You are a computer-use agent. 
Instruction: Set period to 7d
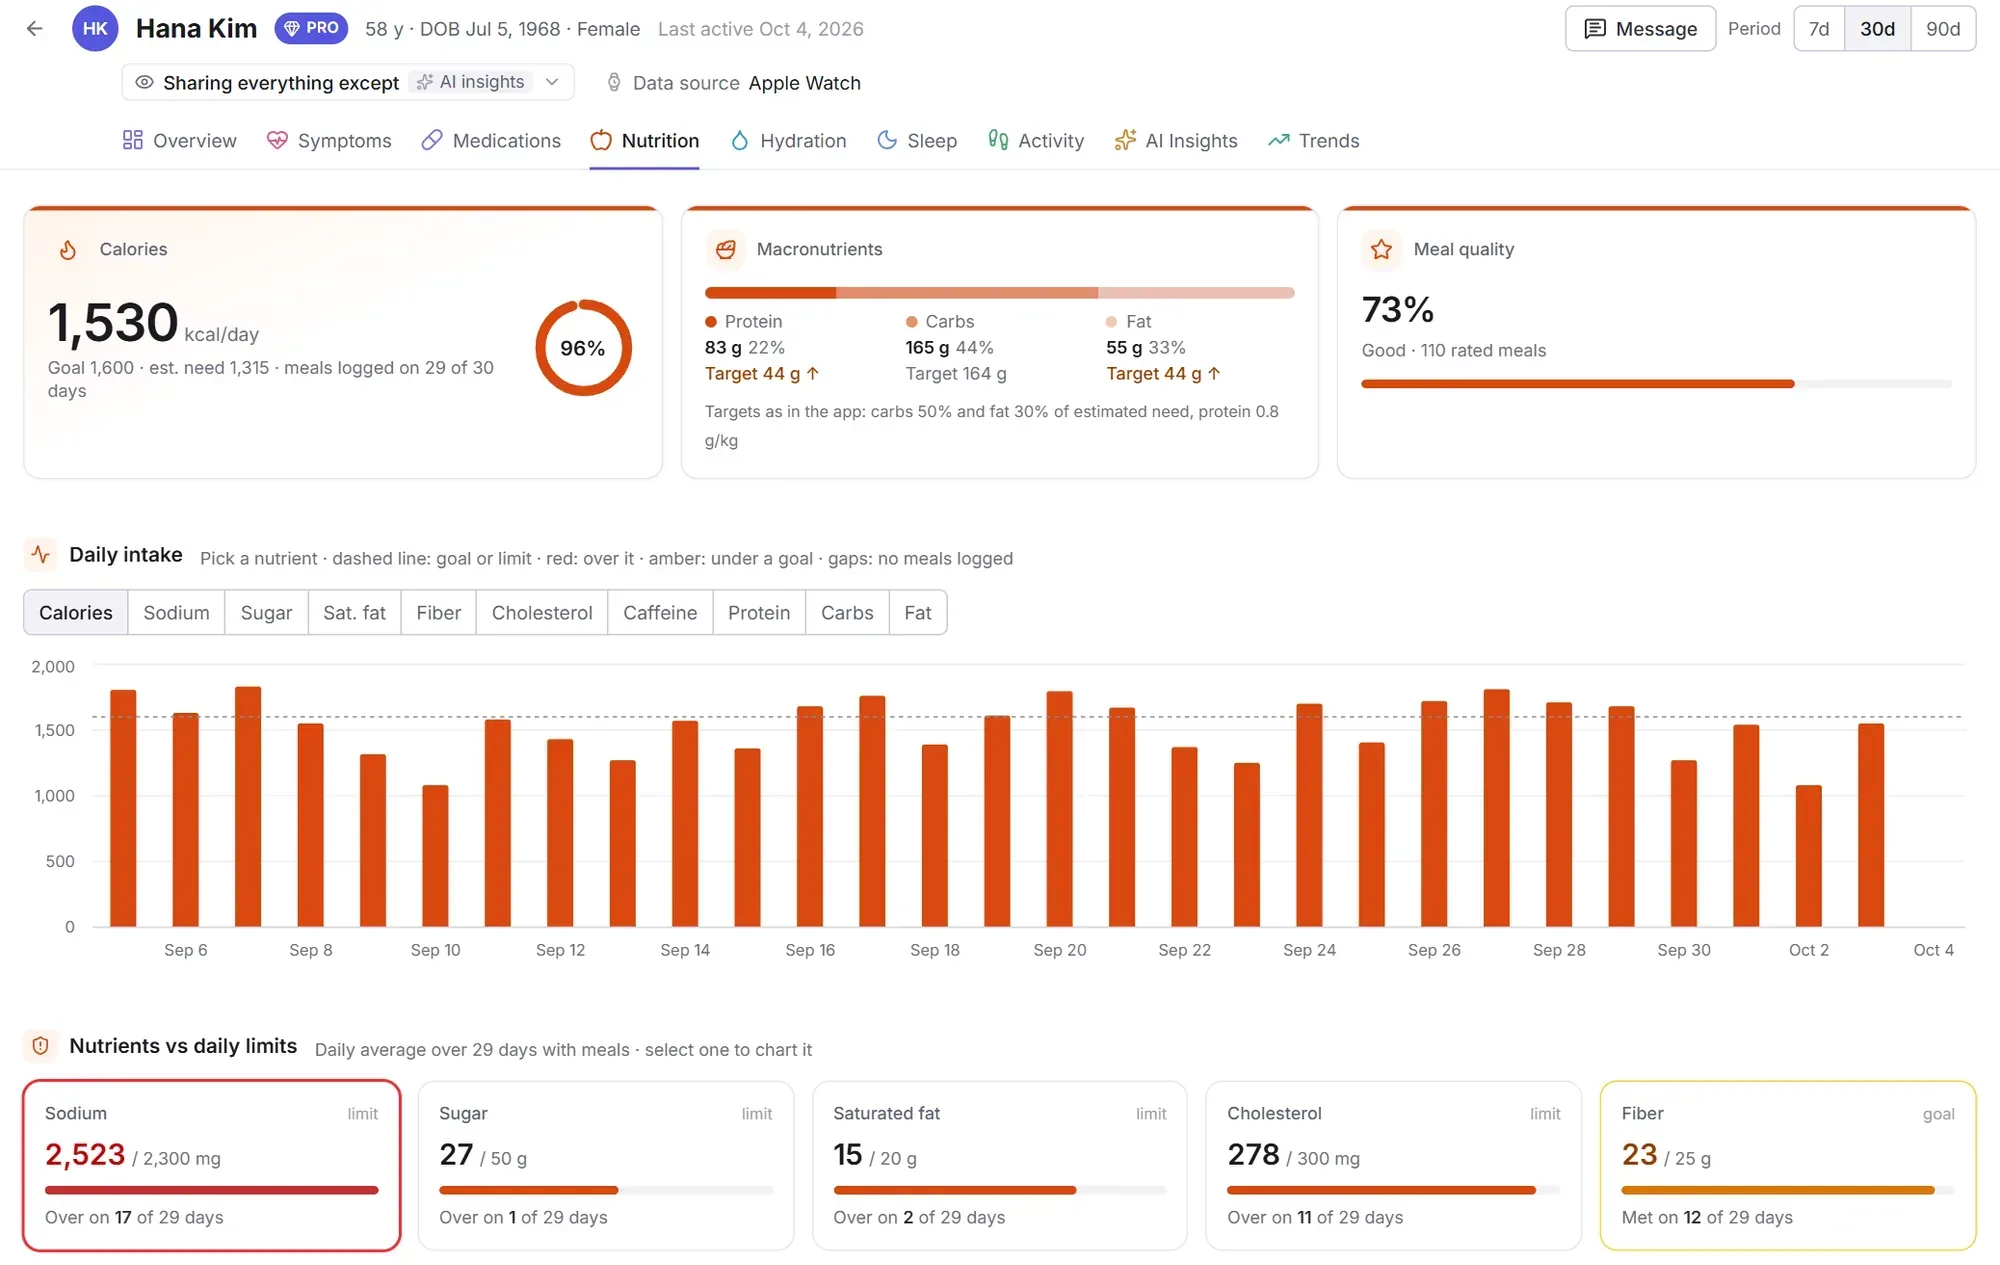1819,29
